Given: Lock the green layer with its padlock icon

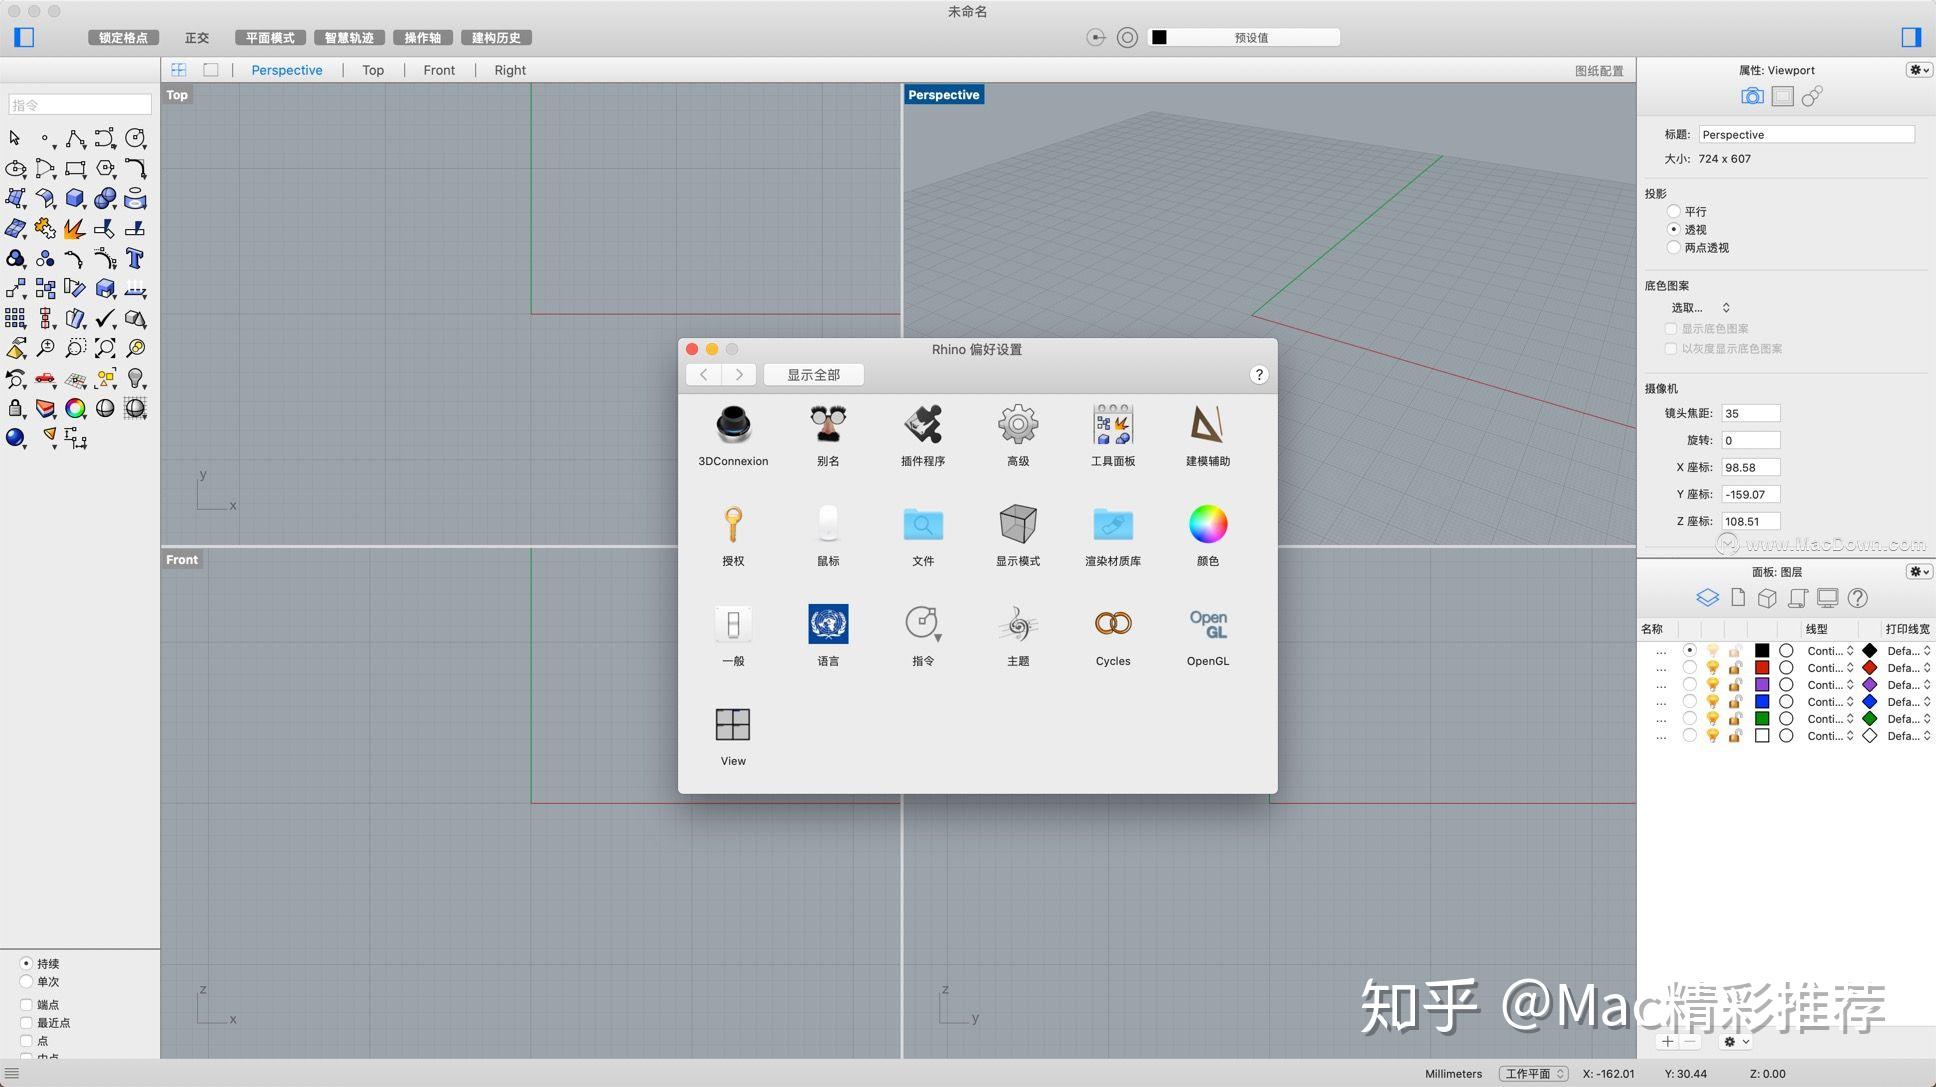Looking at the screenshot, I should coord(1734,719).
